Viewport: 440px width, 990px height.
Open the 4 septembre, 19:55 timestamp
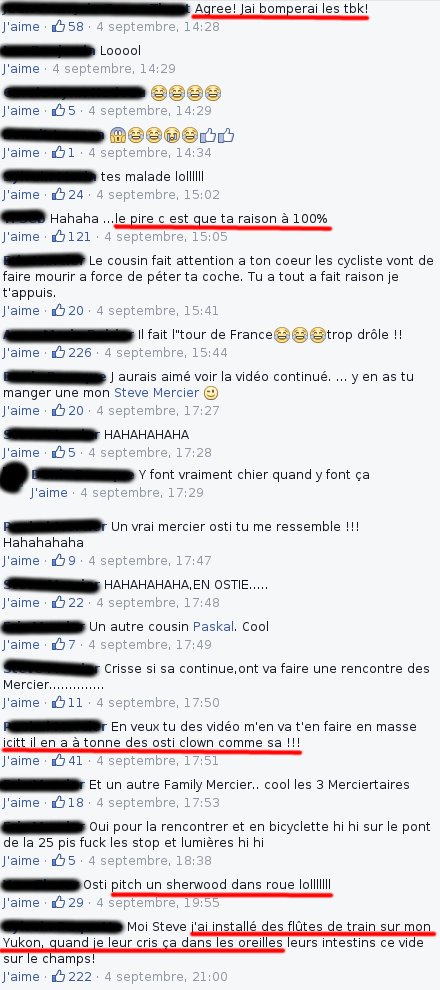pyautogui.click(x=158, y=902)
